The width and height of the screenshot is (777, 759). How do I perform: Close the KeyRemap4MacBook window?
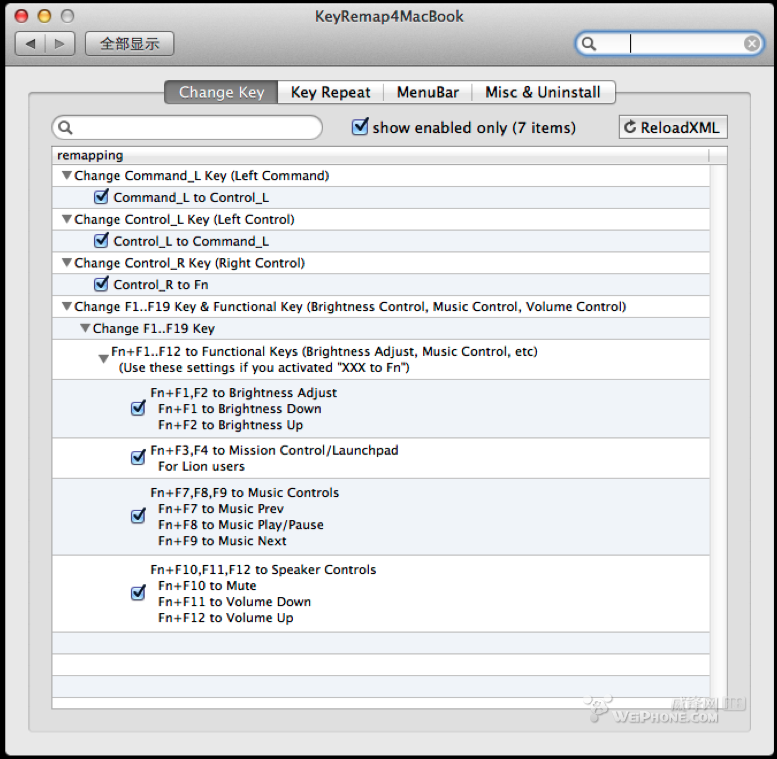point(21,16)
